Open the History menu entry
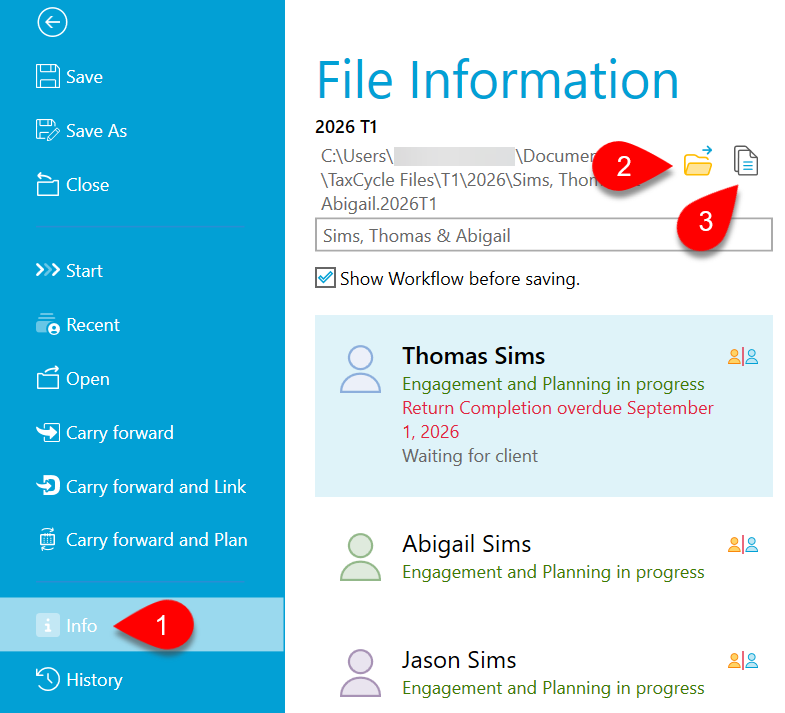 tap(142, 679)
